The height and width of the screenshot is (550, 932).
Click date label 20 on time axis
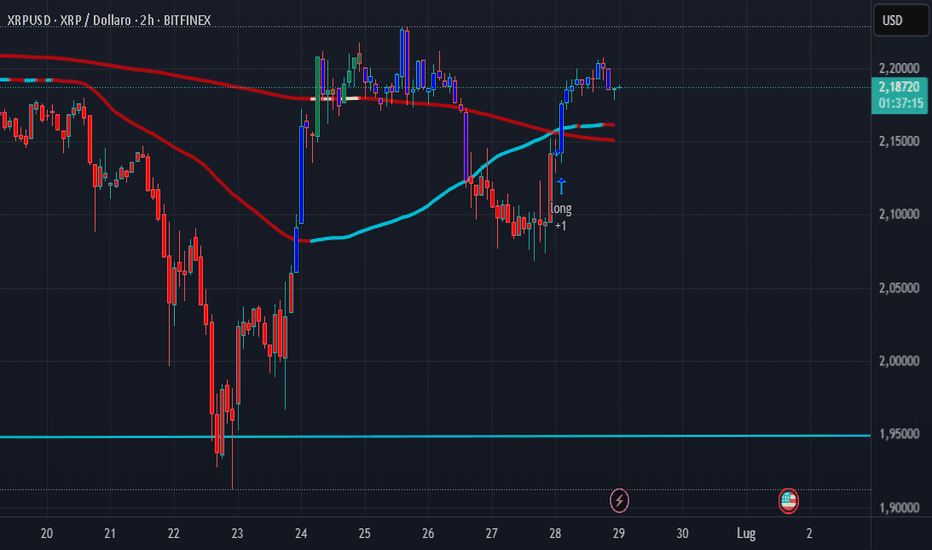click(x=47, y=533)
